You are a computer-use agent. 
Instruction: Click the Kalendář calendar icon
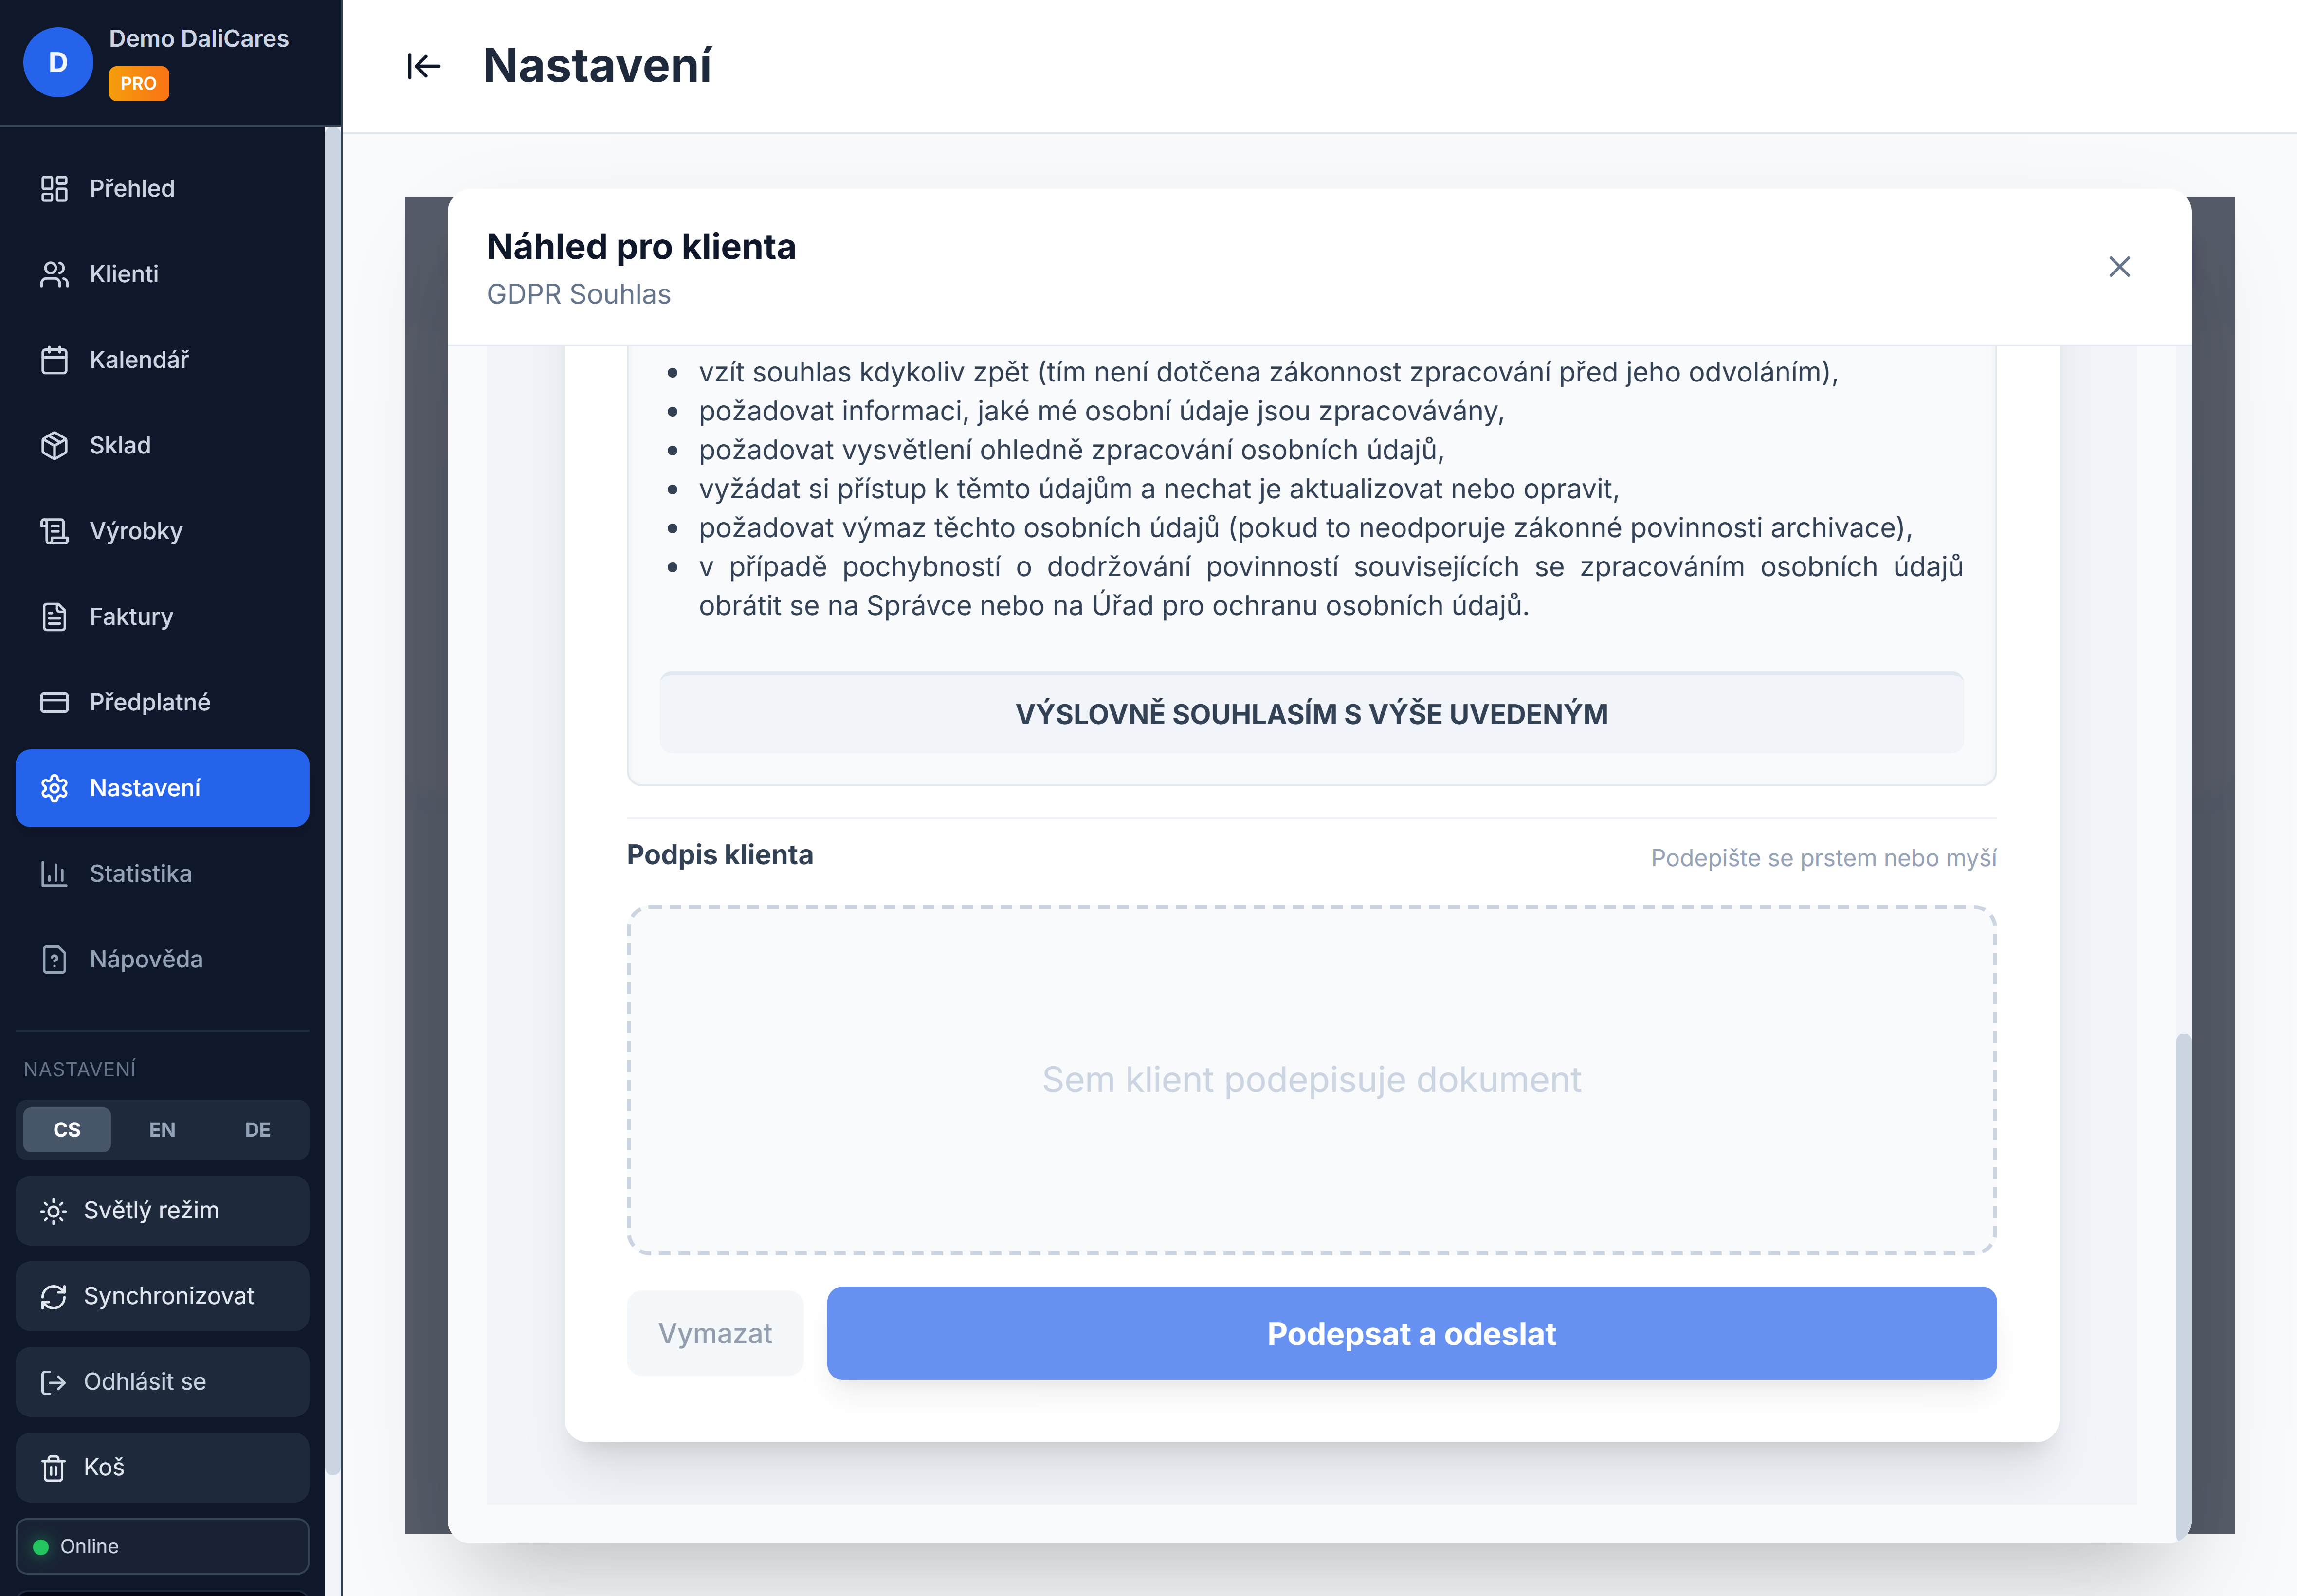pyautogui.click(x=54, y=360)
